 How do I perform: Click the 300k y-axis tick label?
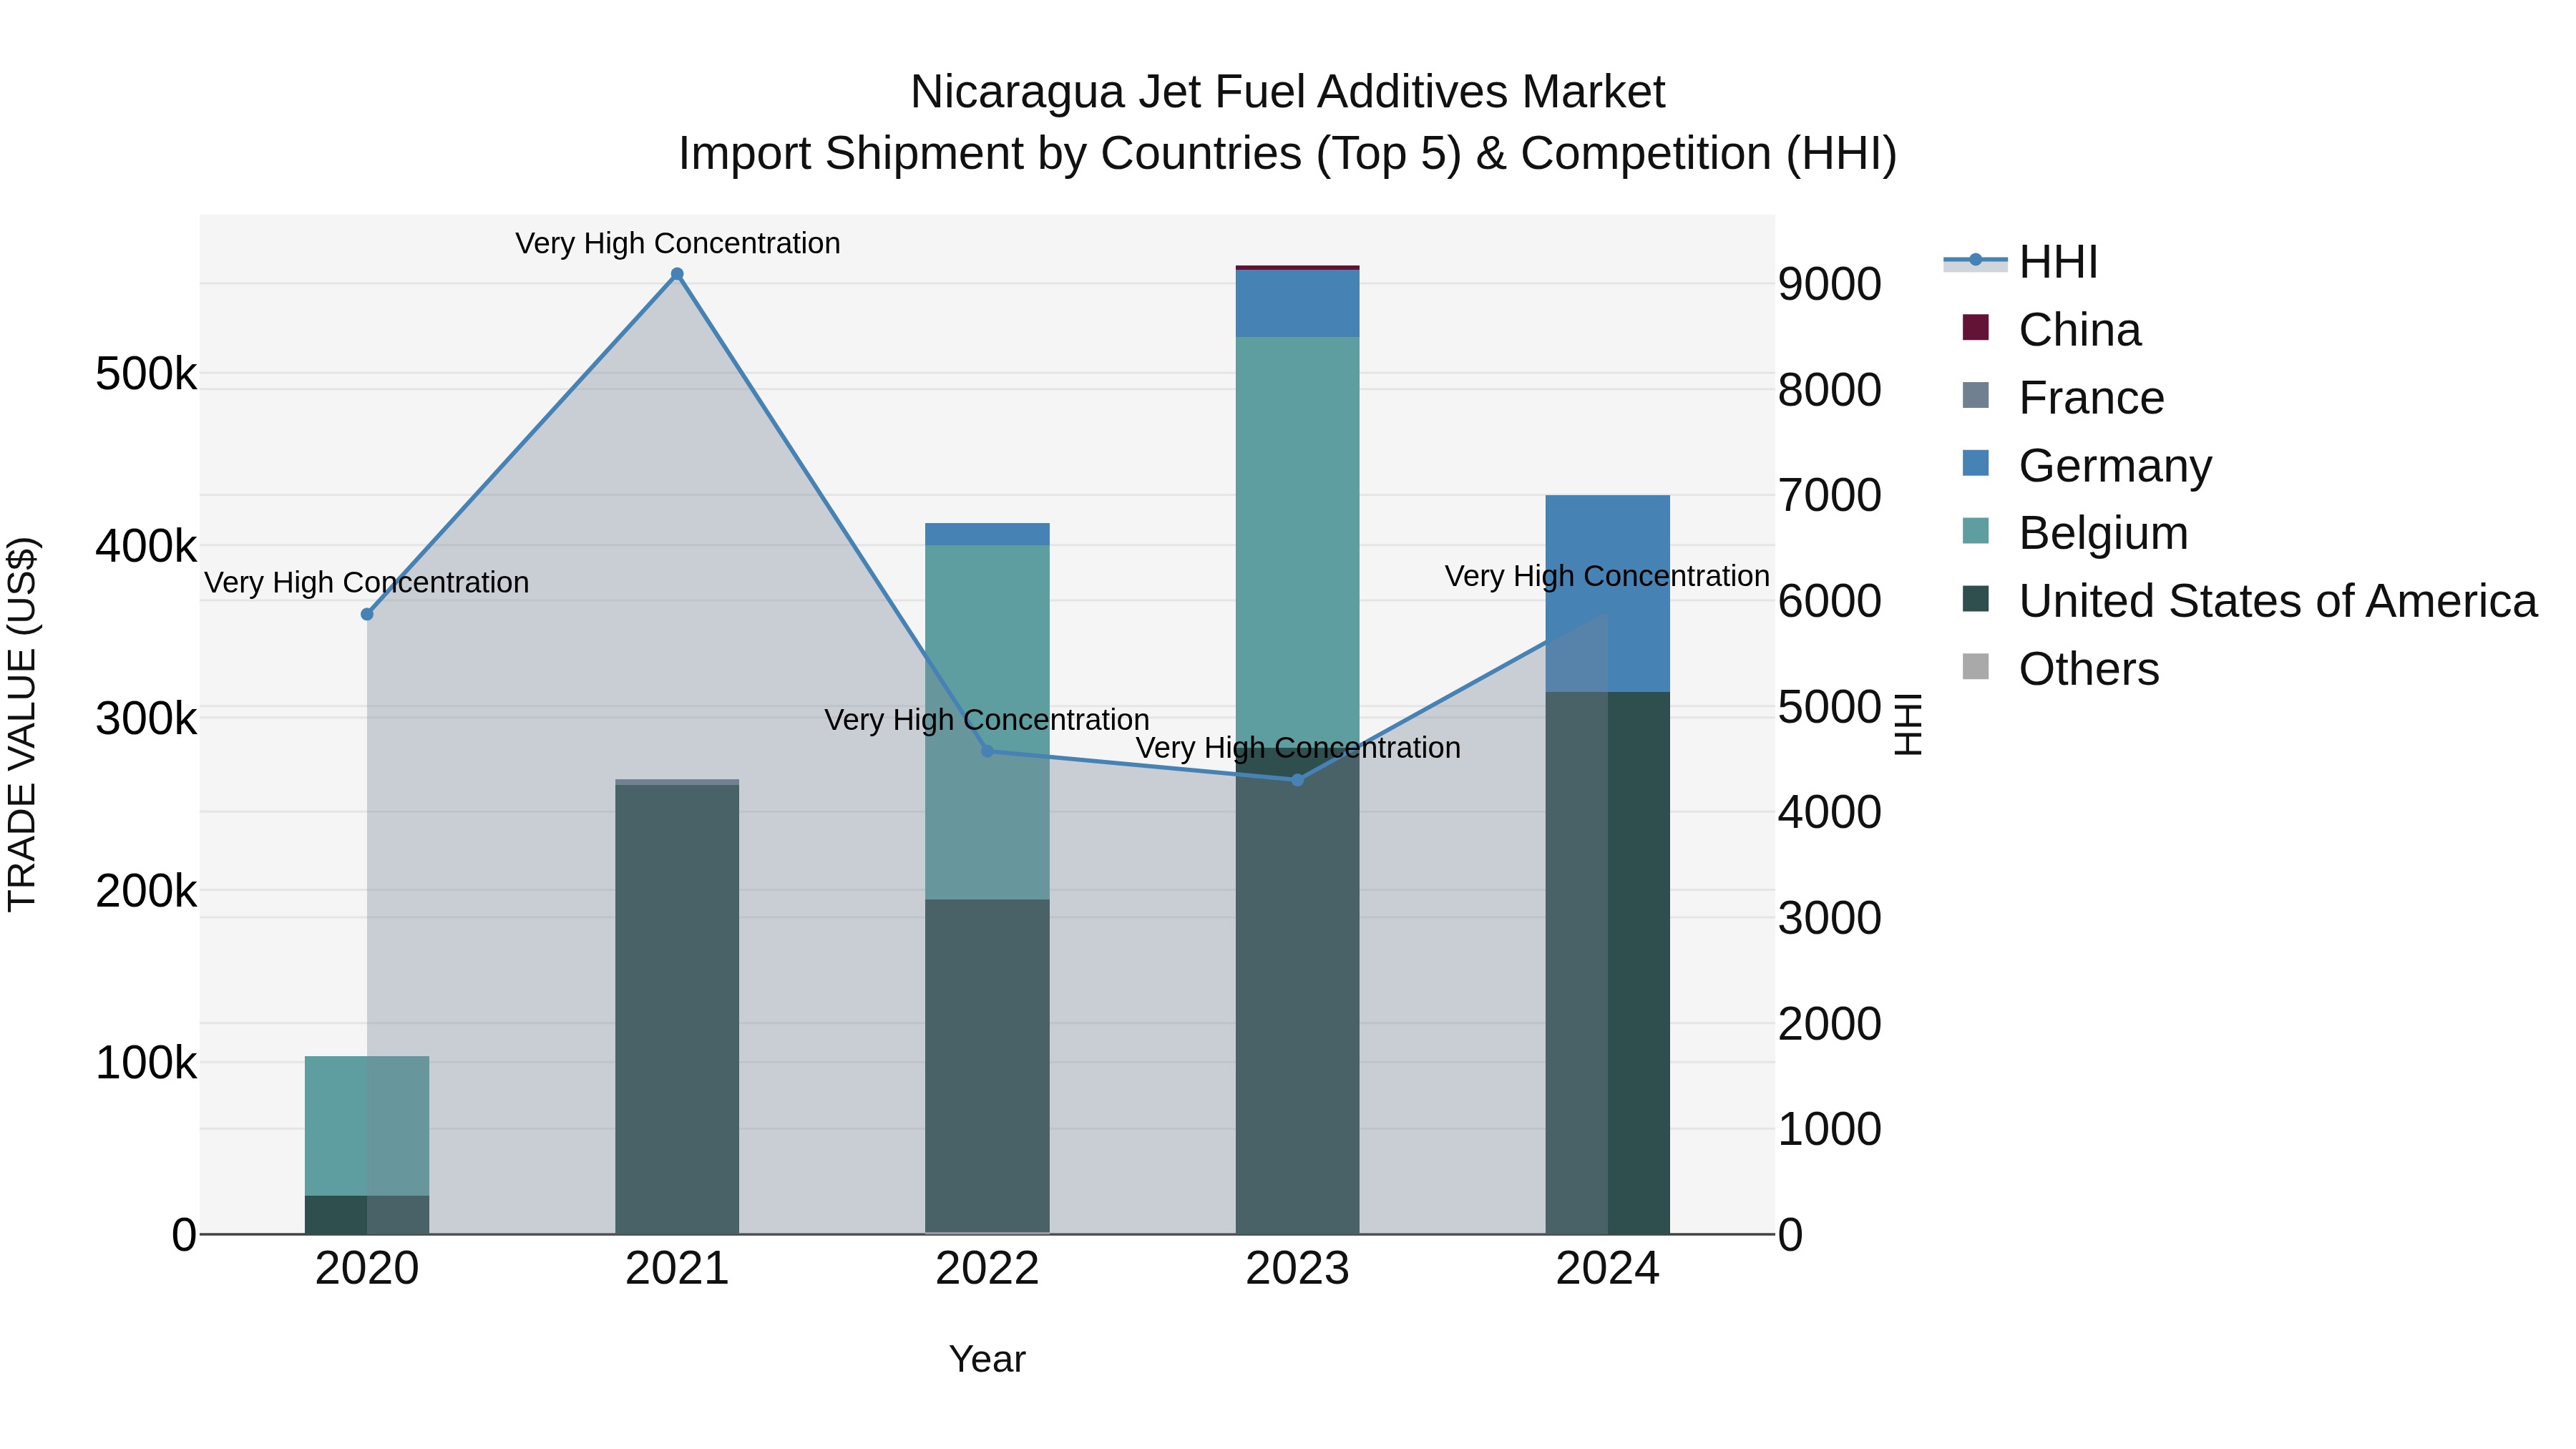pyautogui.click(x=146, y=718)
